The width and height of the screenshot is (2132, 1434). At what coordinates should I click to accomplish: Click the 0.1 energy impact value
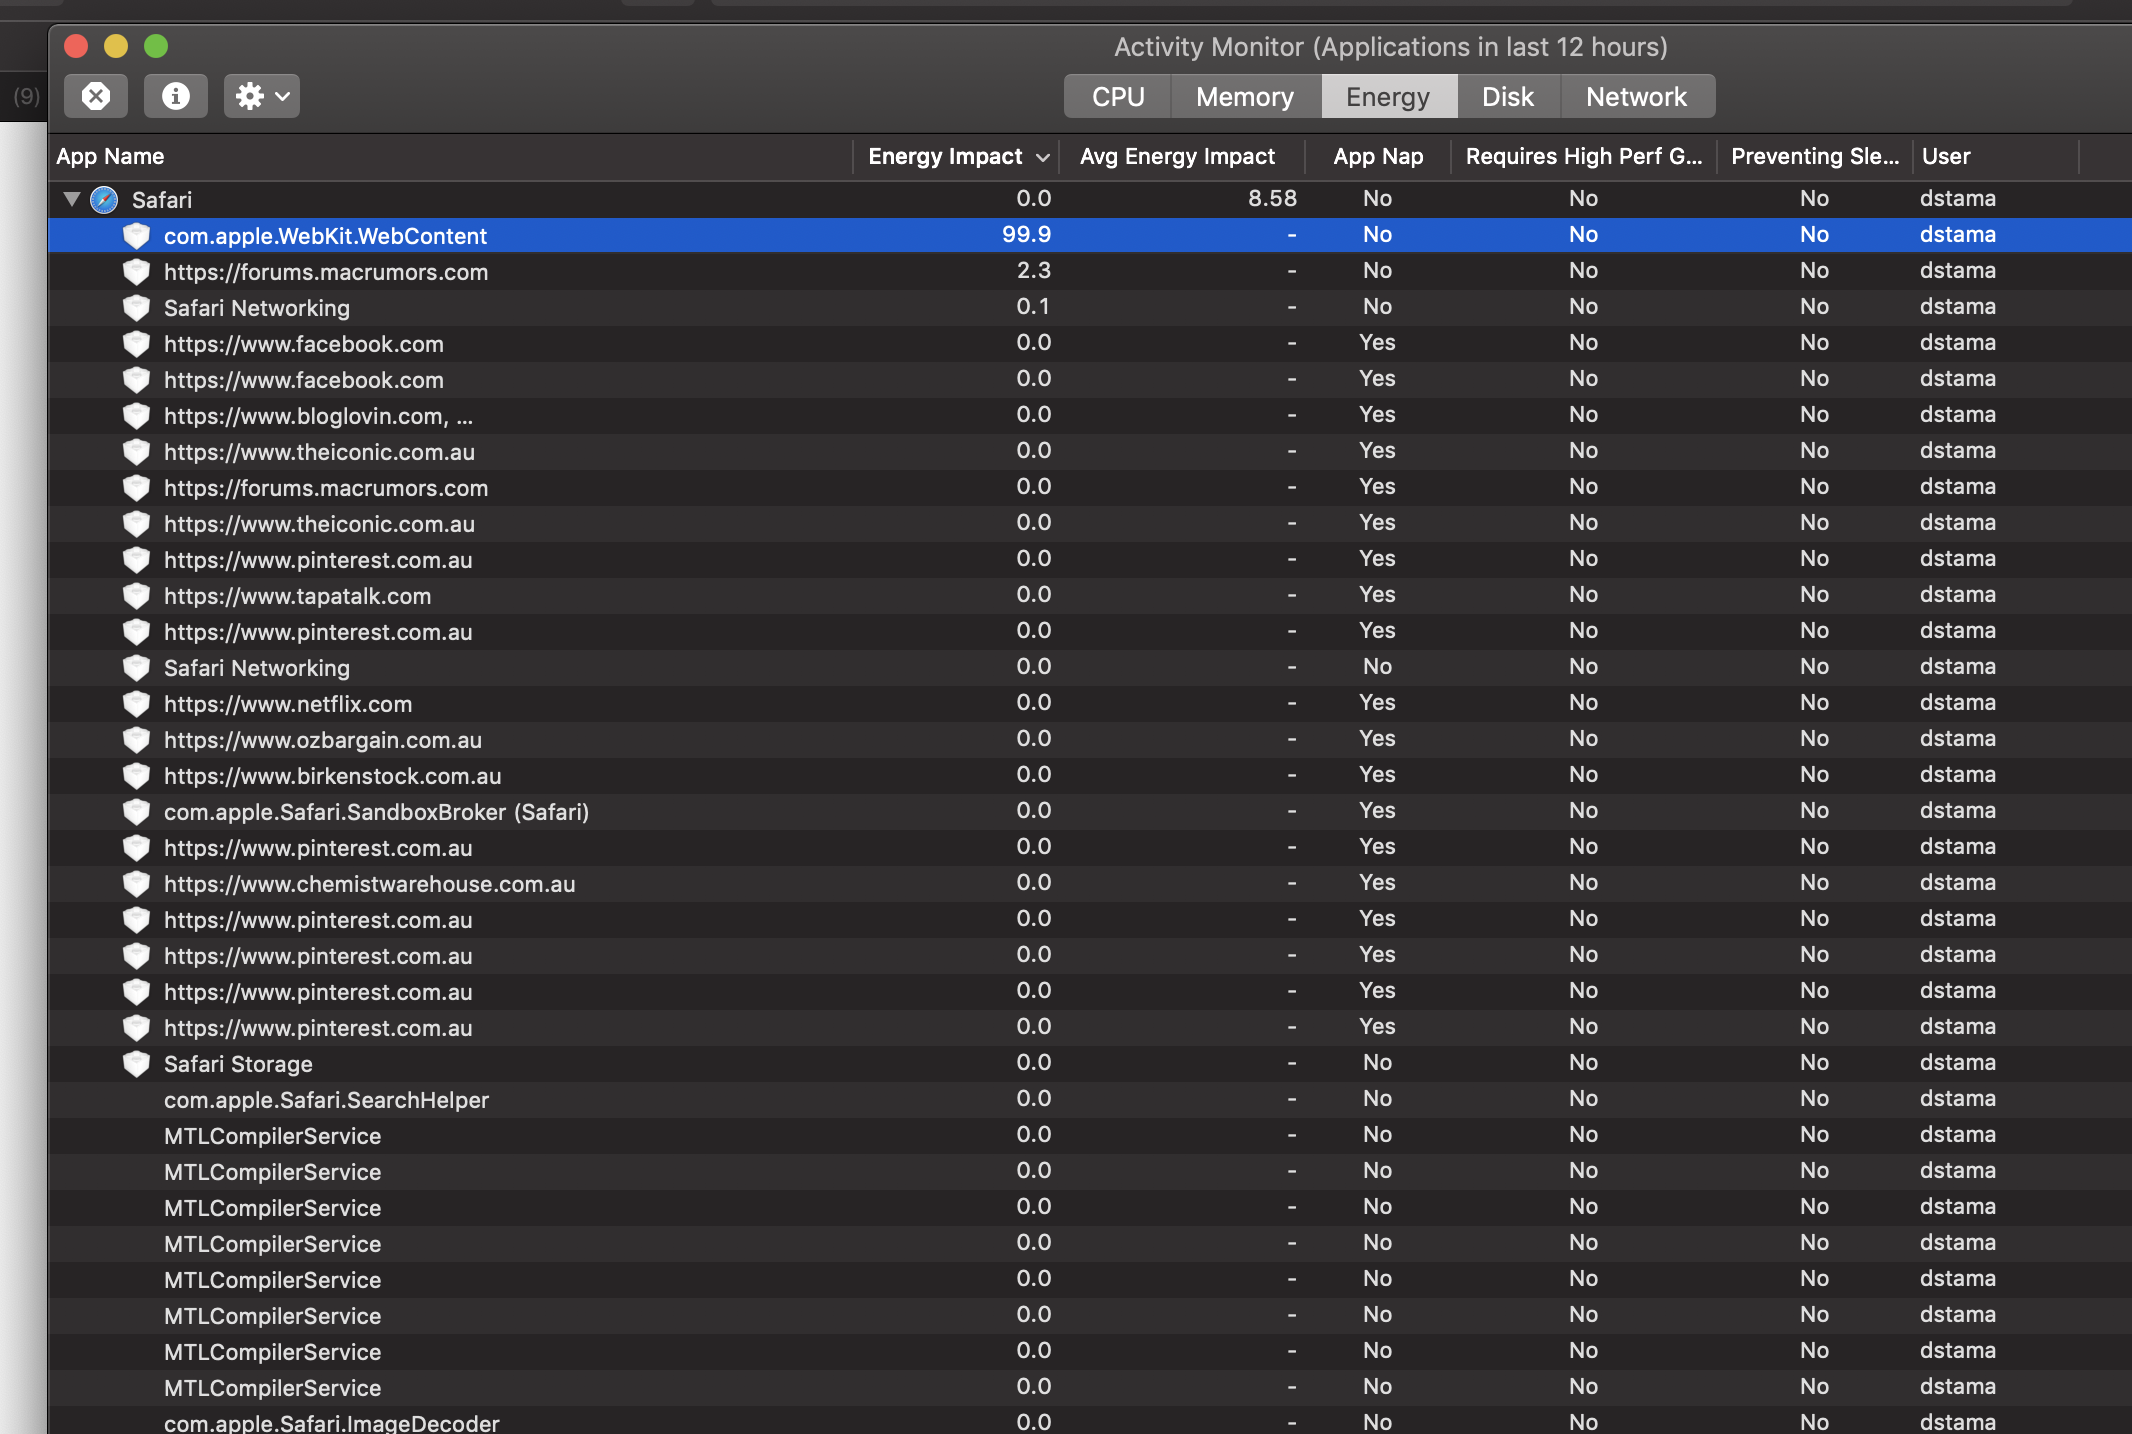click(x=1033, y=307)
